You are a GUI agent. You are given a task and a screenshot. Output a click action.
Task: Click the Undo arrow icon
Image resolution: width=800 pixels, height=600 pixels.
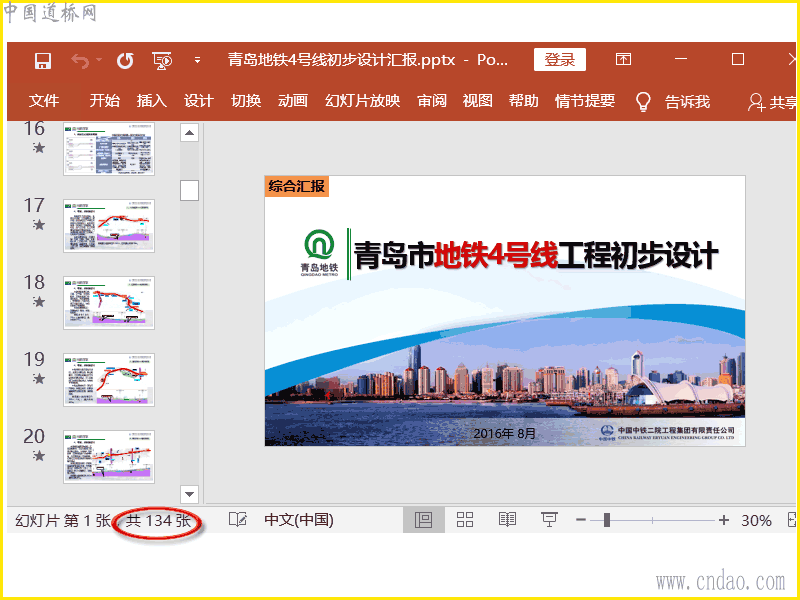[80, 61]
